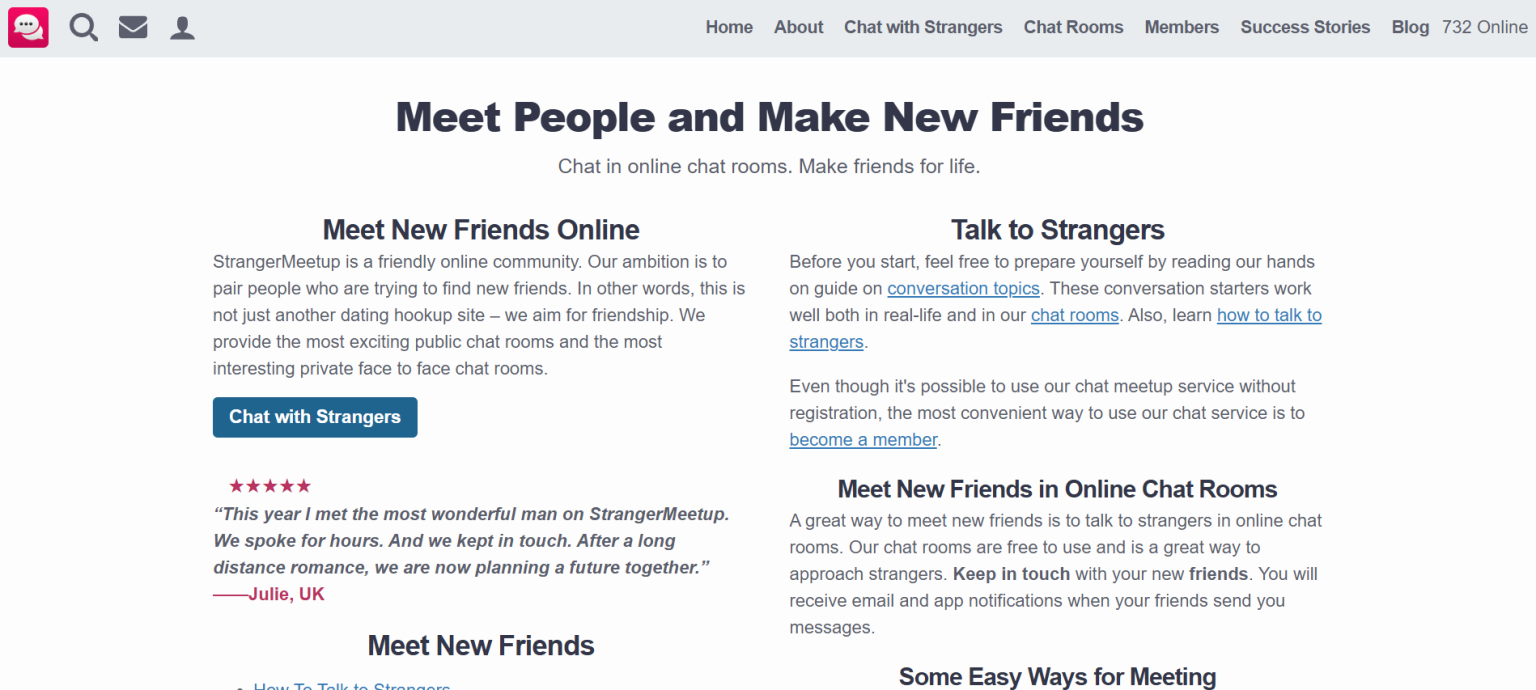This screenshot has width=1536, height=690.
Task: Select Home in the navigation bar
Action: click(x=729, y=27)
